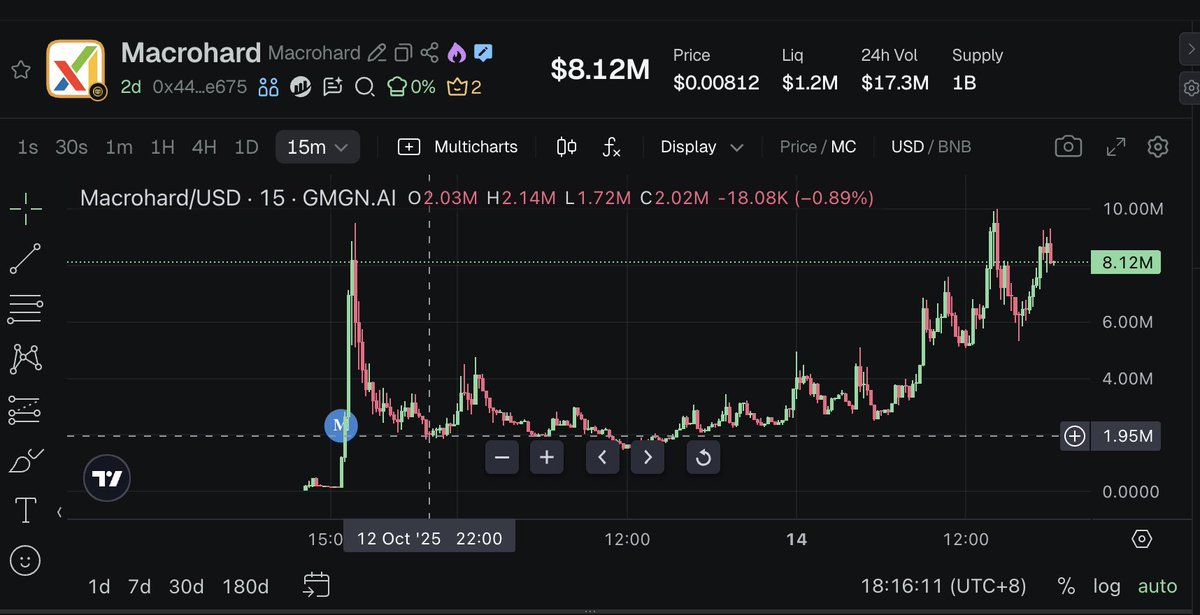Set date range to 7d
The height and width of the screenshot is (615, 1200).
(139, 586)
